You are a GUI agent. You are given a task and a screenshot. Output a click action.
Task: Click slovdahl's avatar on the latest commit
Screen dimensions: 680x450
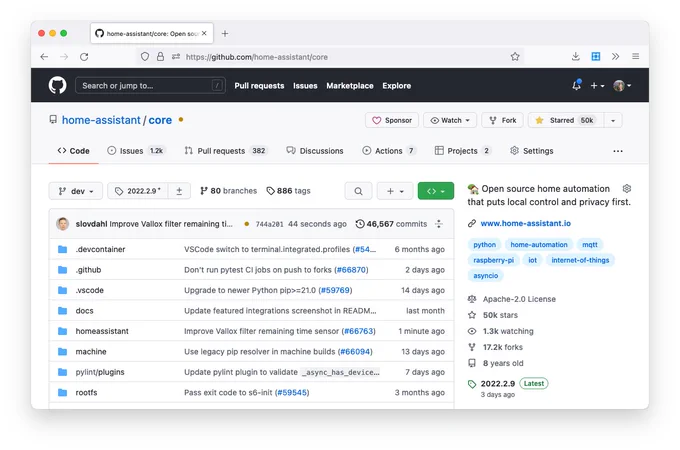63,224
